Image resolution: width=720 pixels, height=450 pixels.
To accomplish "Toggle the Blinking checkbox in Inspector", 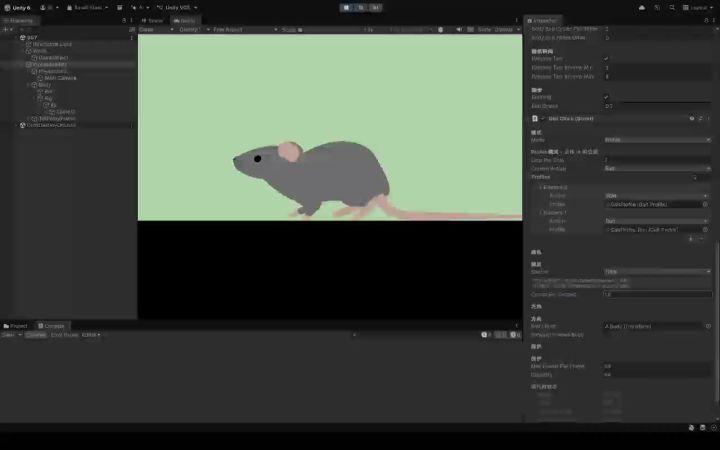I will point(606,97).
